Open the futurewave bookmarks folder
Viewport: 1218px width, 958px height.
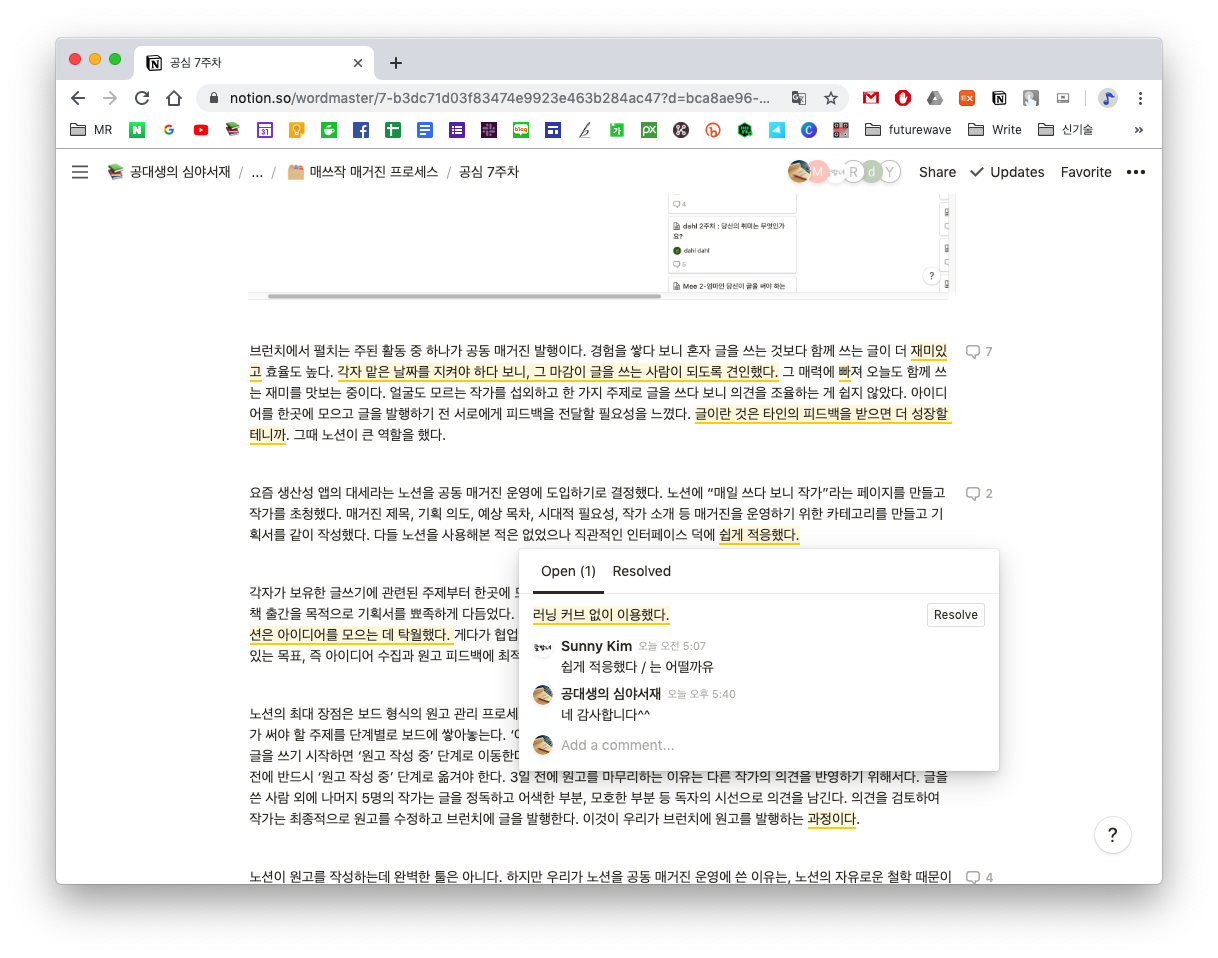(x=907, y=130)
